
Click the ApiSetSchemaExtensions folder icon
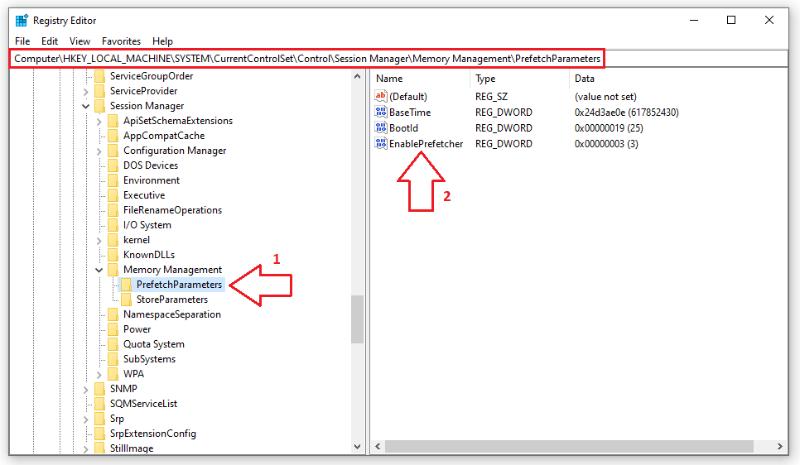click(113, 120)
